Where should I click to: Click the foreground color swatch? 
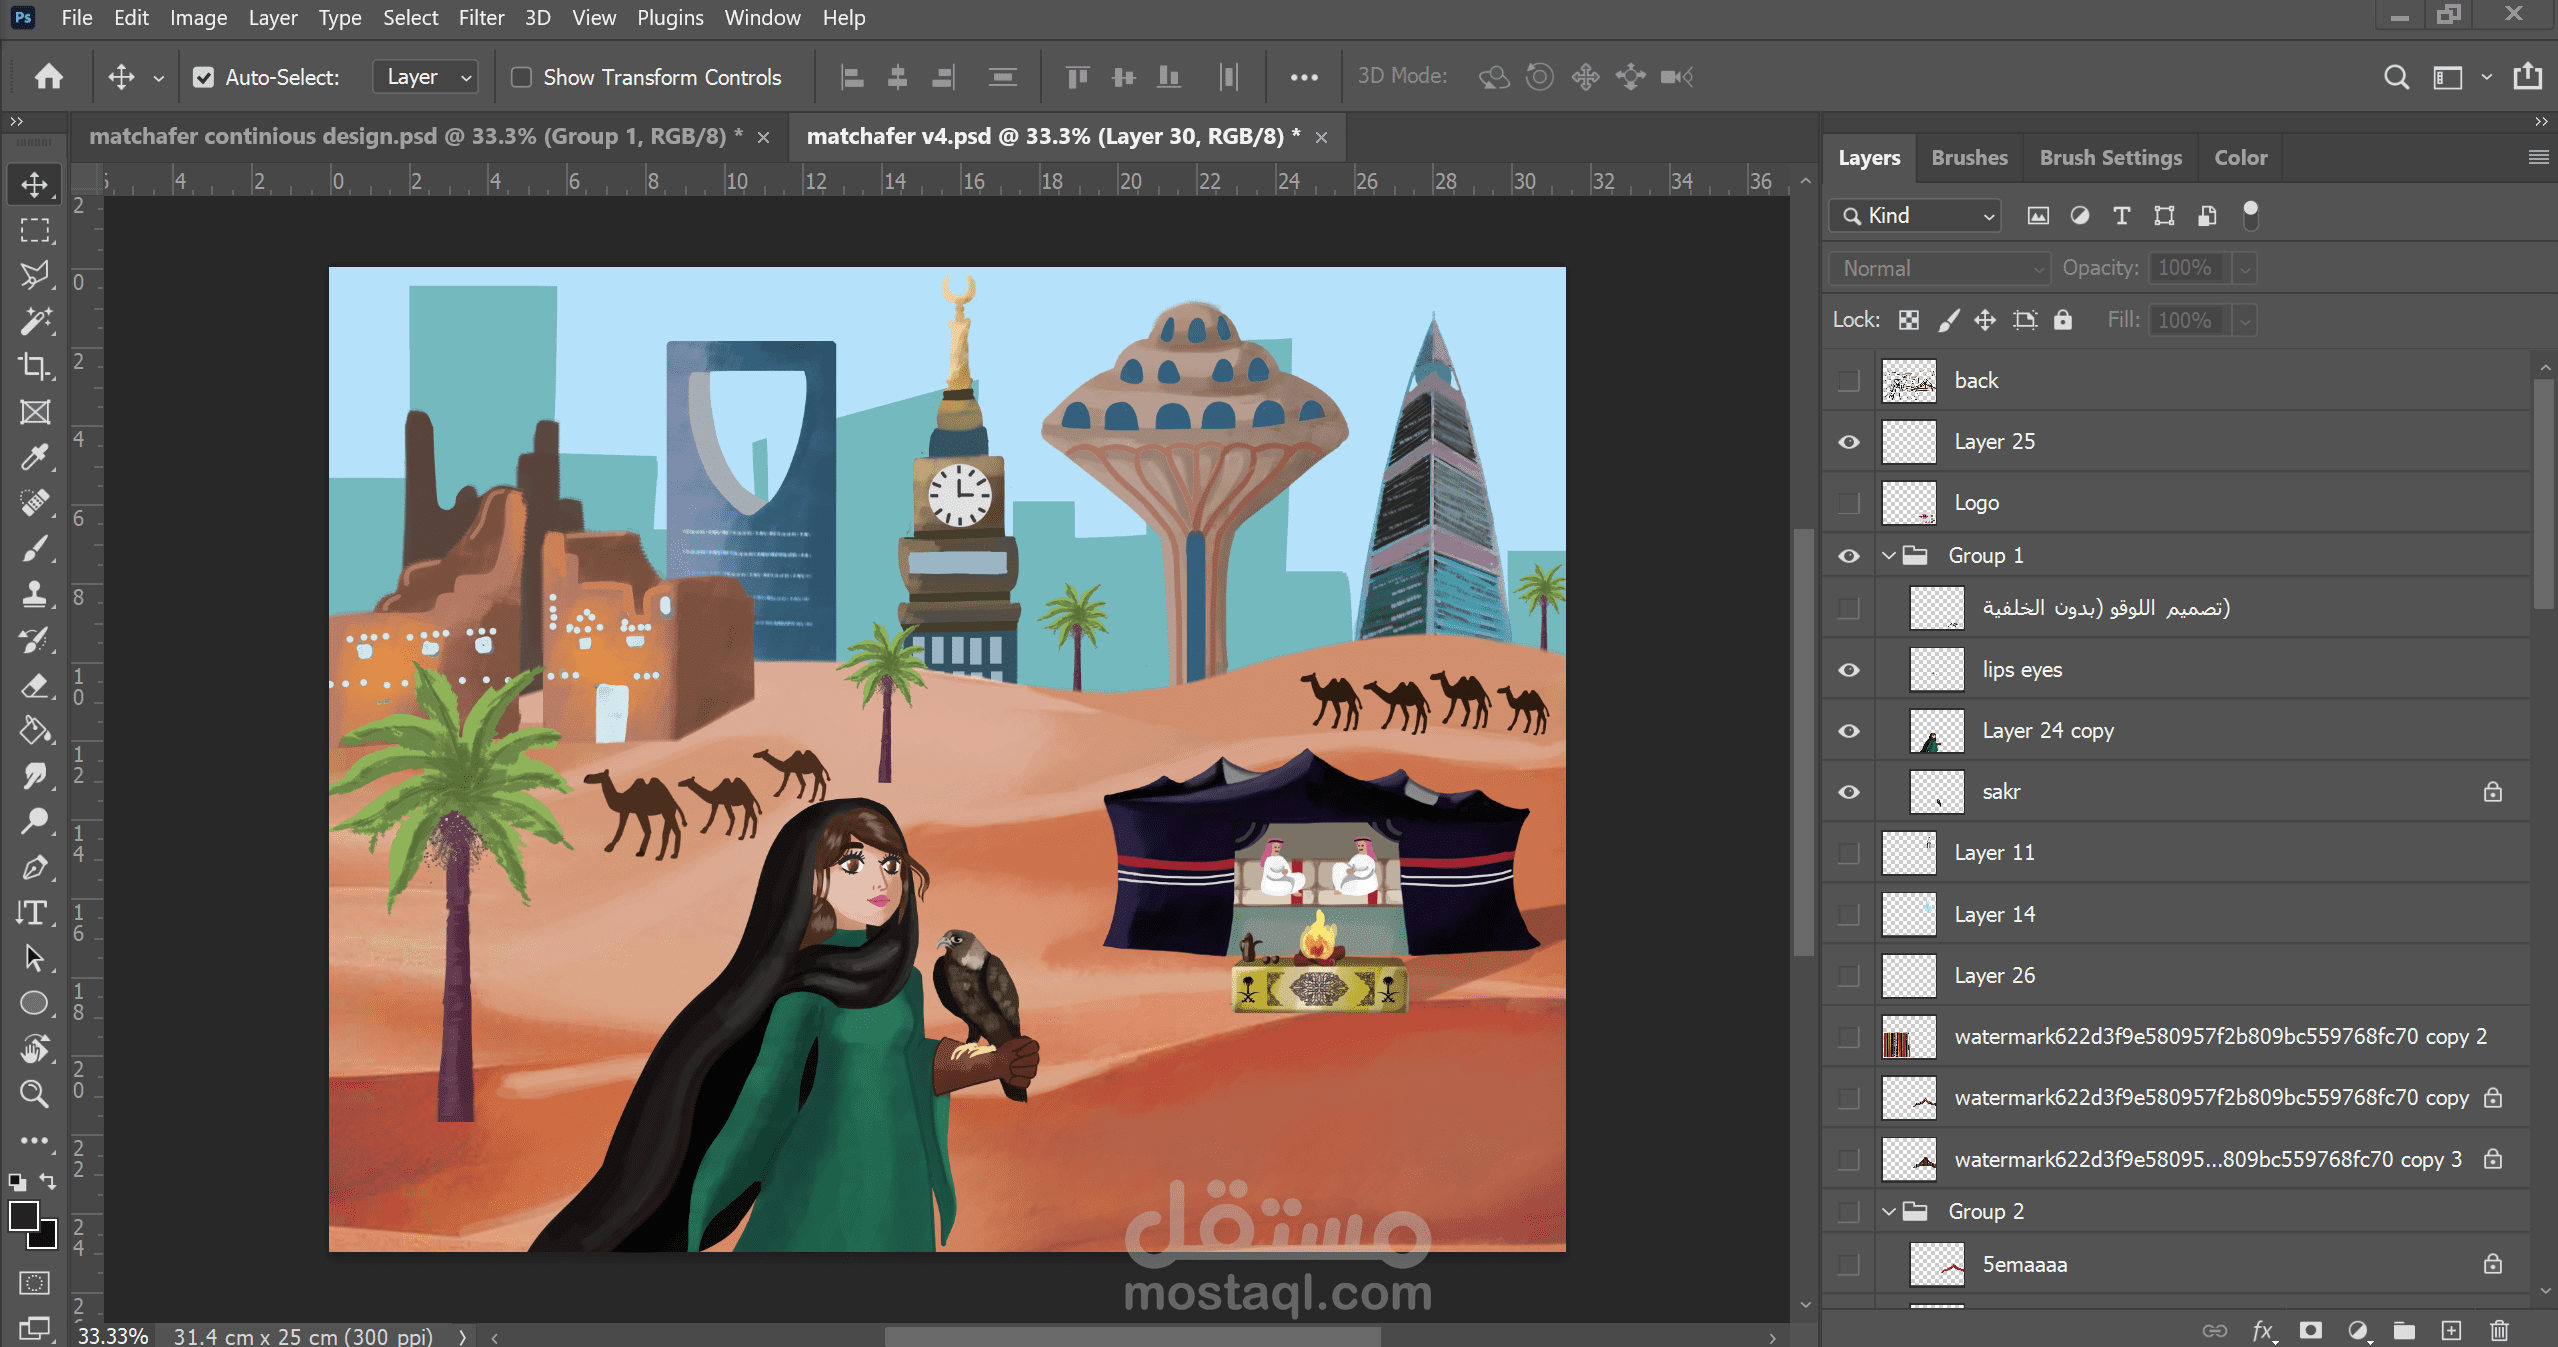tap(23, 1216)
